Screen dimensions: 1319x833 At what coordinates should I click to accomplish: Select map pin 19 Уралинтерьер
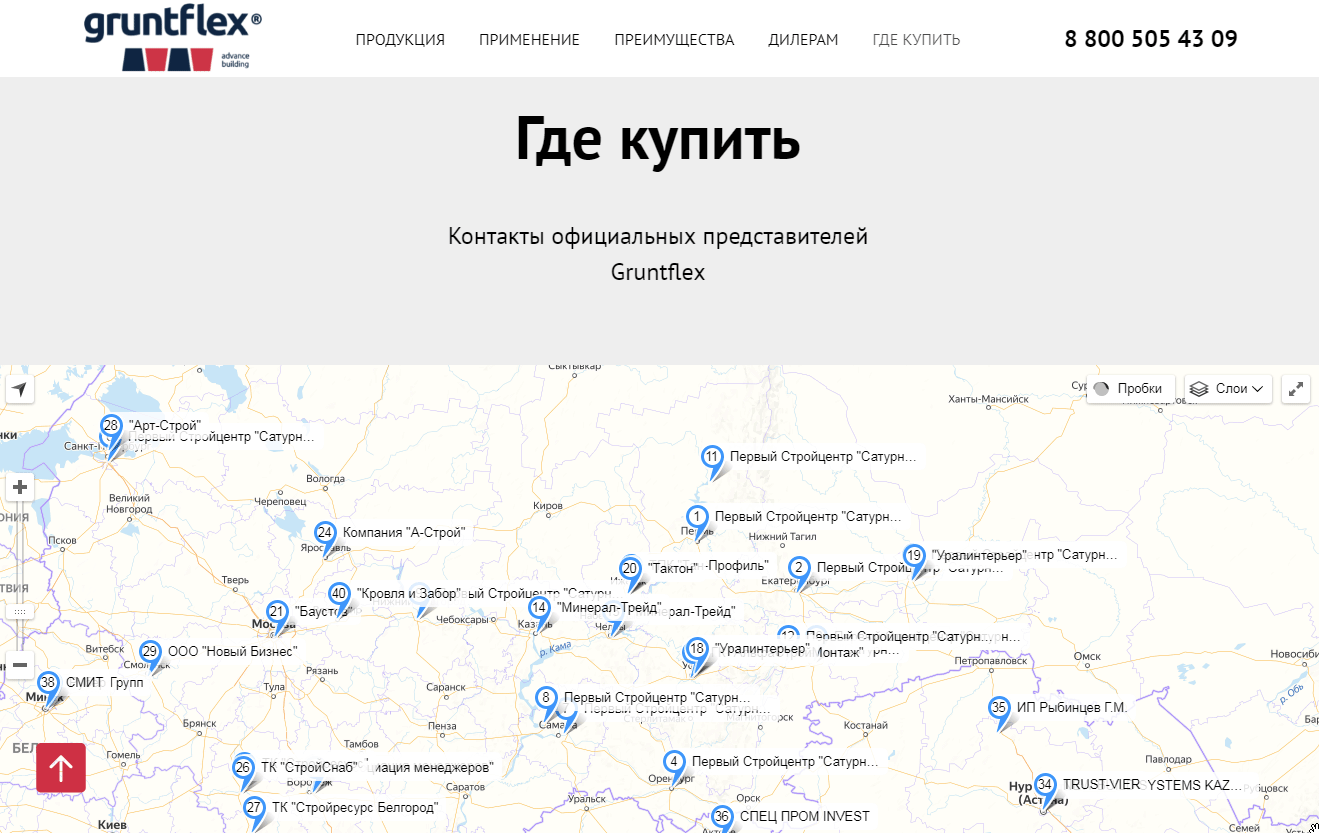click(x=913, y=557)
